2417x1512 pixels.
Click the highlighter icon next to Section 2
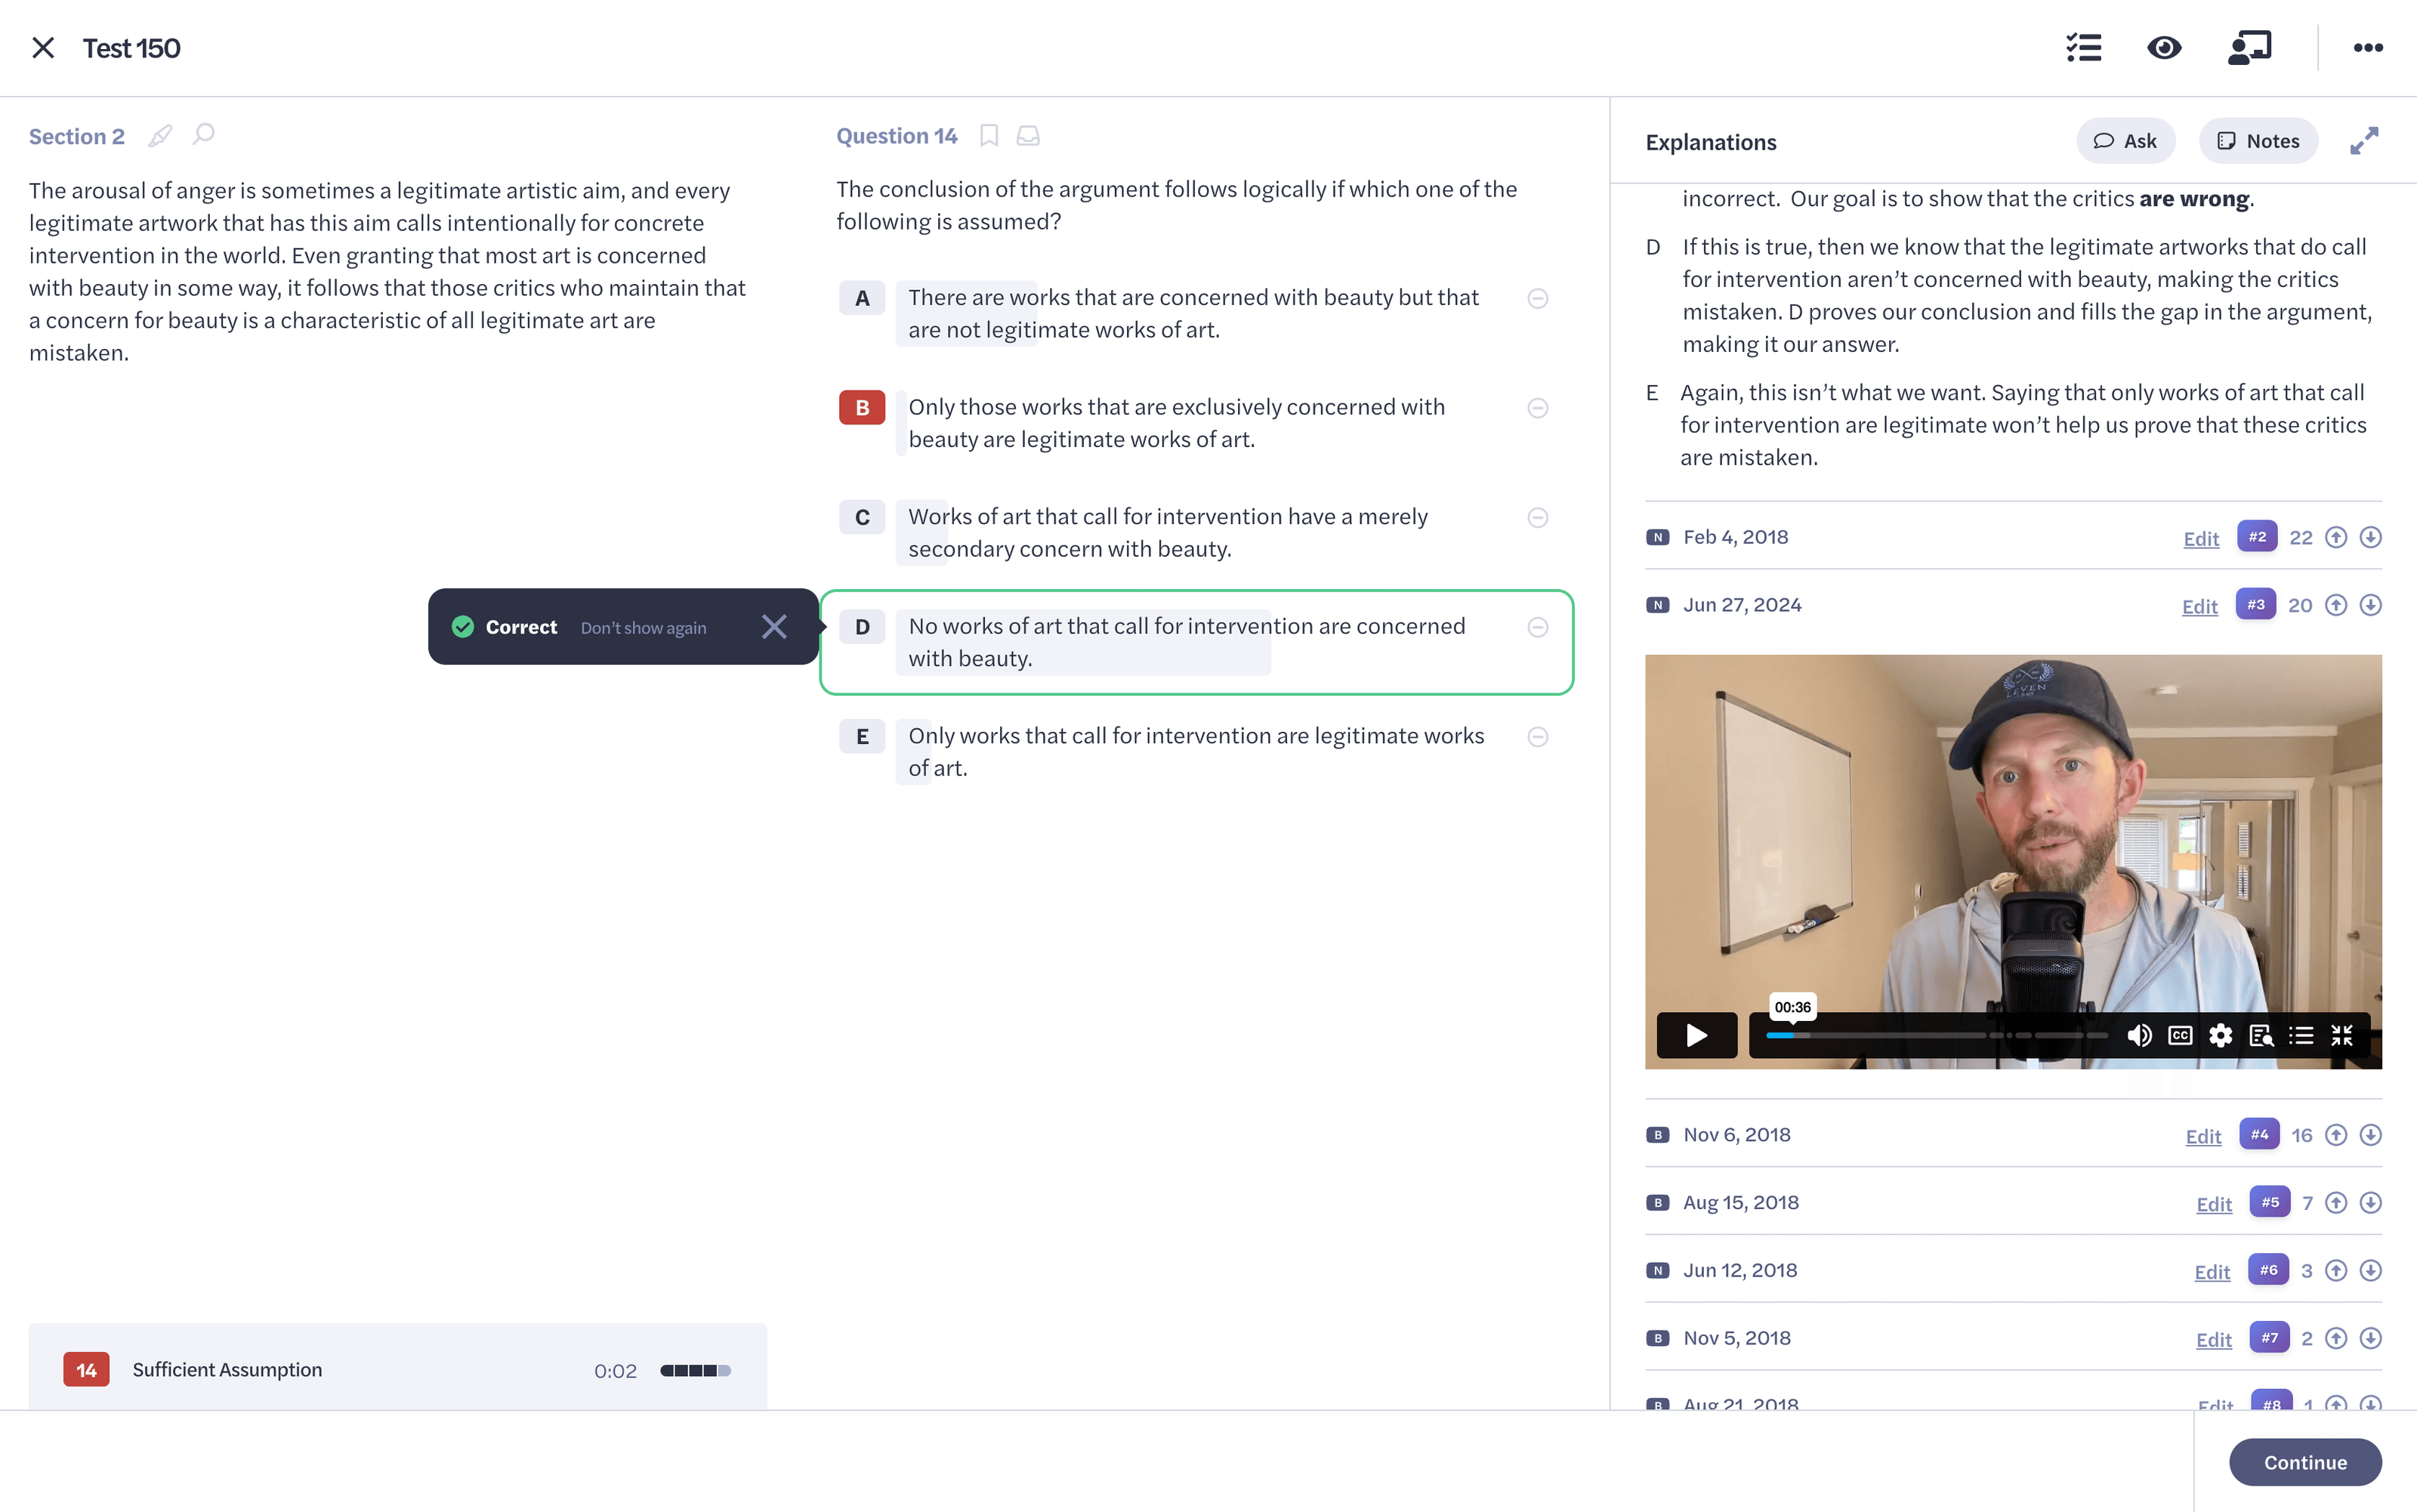[x=160, y=136]
